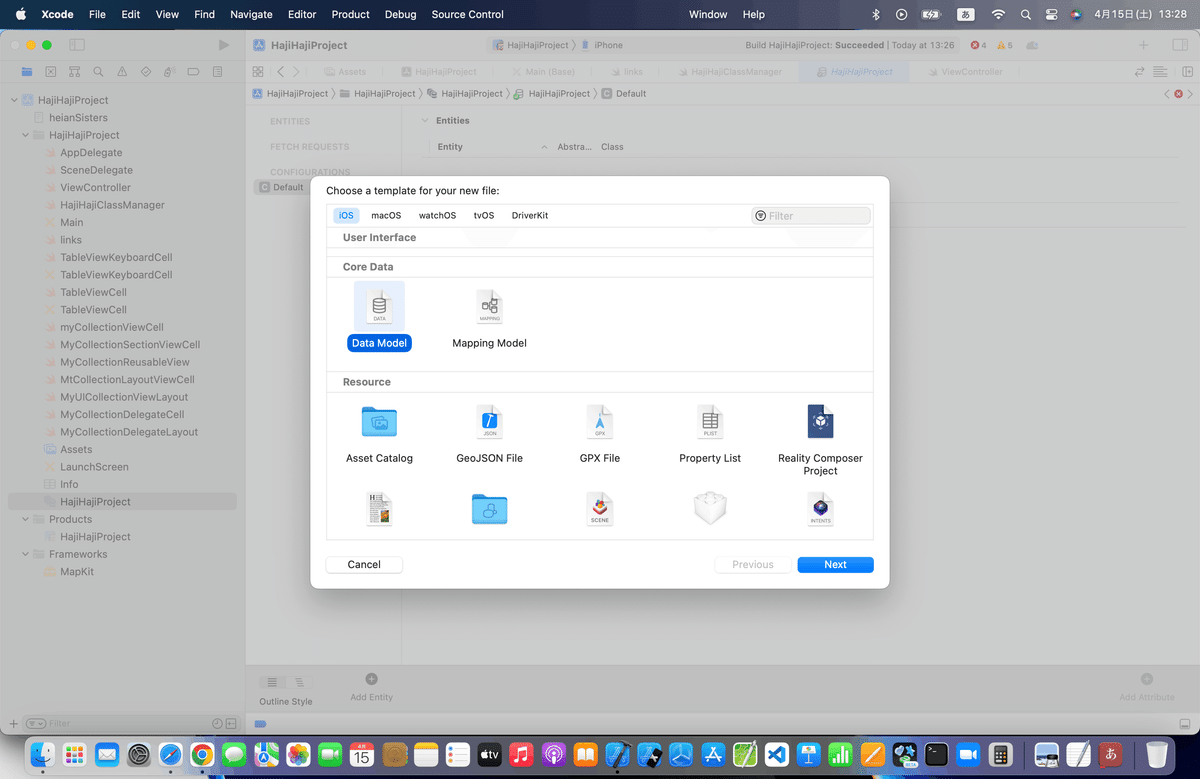Toggle the left navigator sidebar

(x=77, y=45)
